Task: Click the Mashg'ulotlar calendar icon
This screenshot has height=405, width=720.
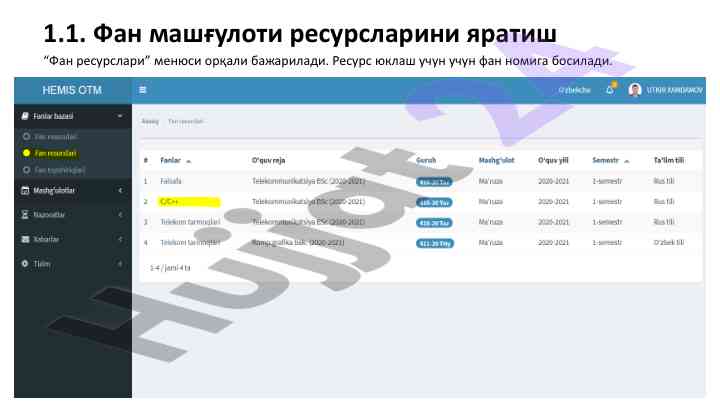Action: [25, 190]
